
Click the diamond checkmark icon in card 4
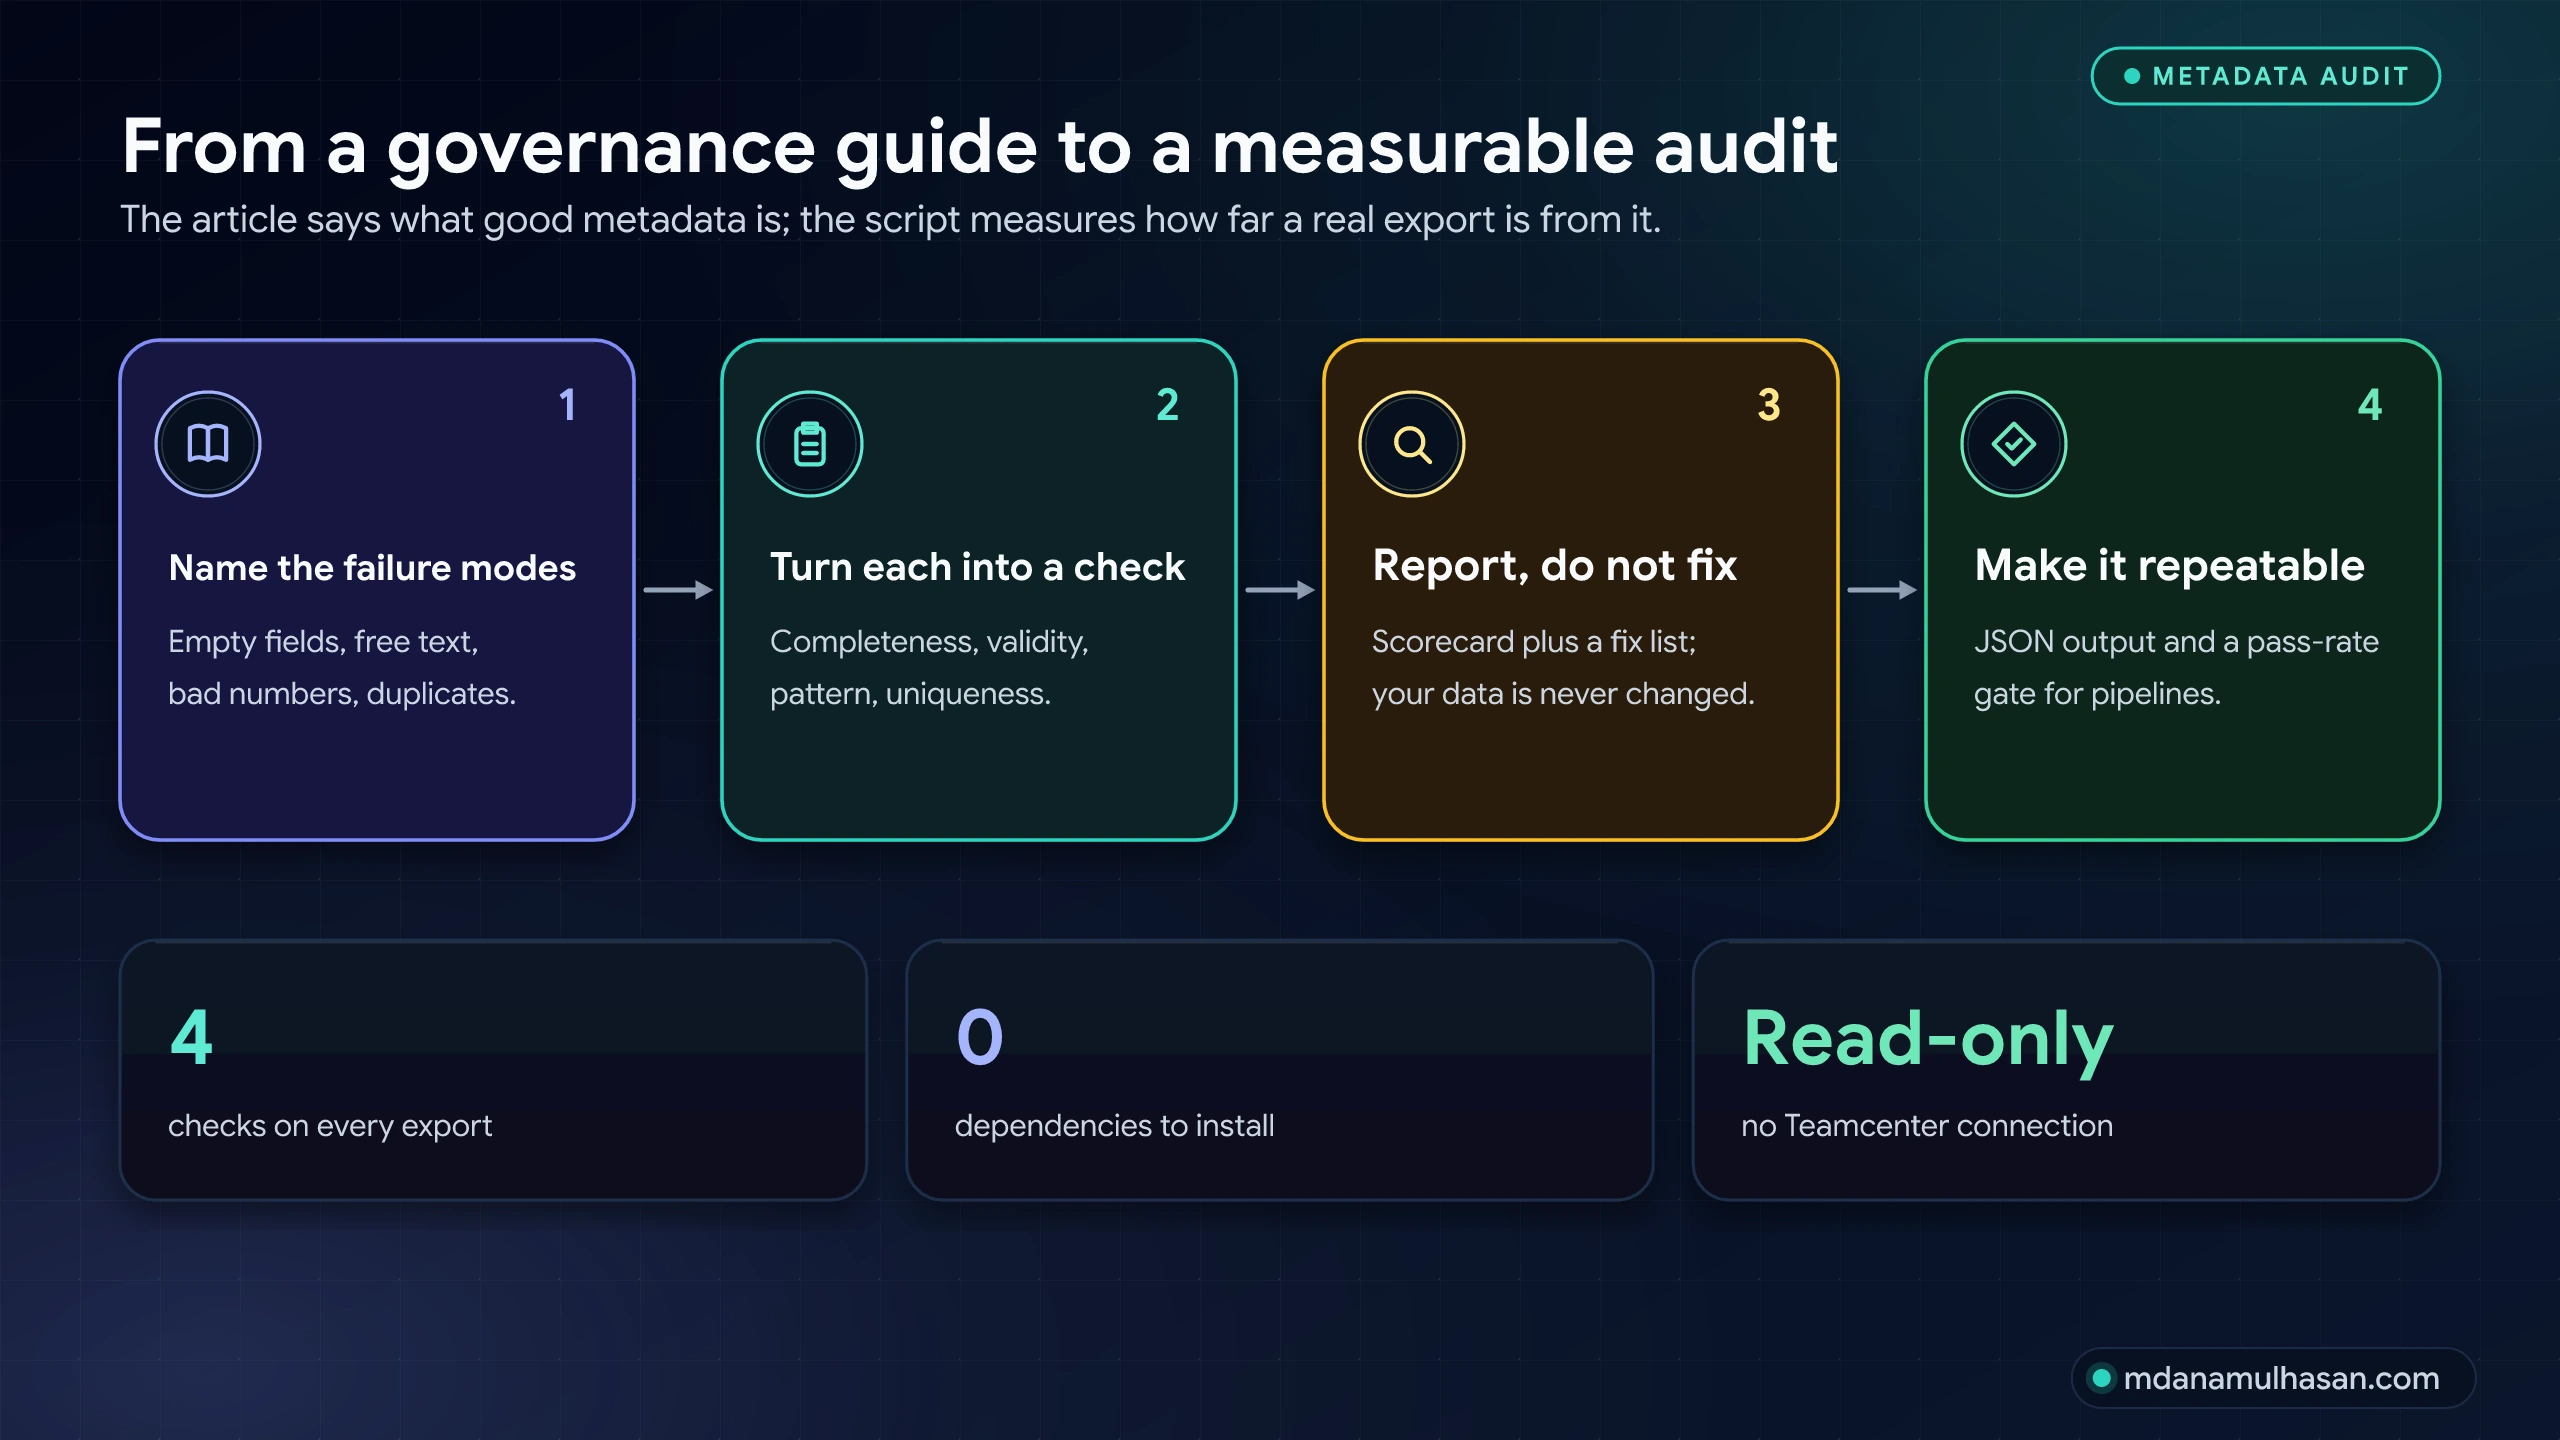tap(2014, 444)
